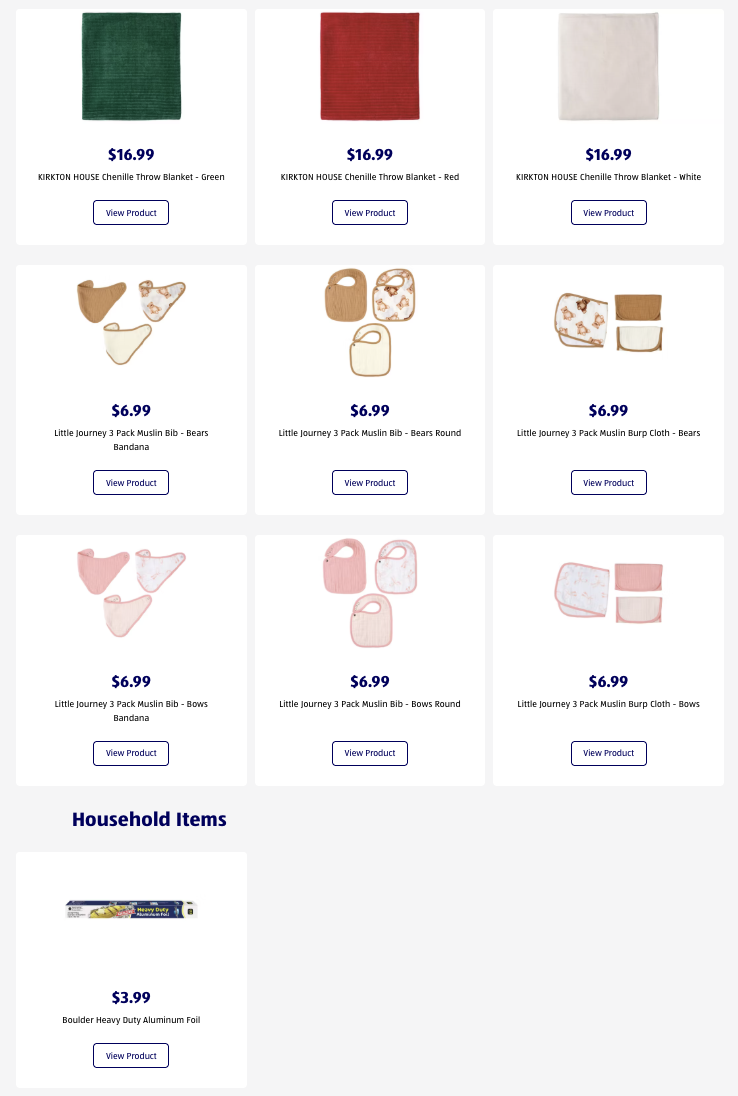View product for Muslin Bib Bows Bandana
738x1096 pixels.
[x=131, y=753]
